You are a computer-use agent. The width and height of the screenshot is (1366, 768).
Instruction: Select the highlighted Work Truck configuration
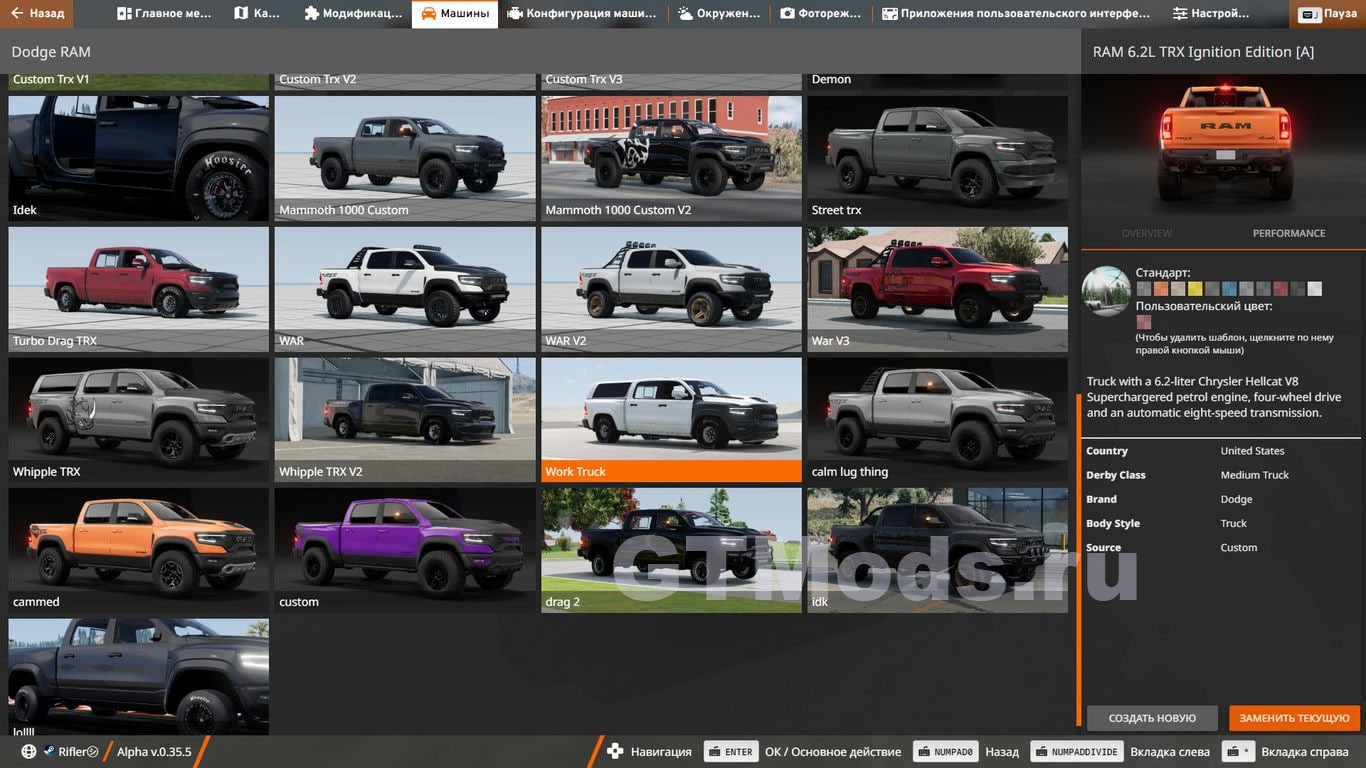(x=672, y=420)
